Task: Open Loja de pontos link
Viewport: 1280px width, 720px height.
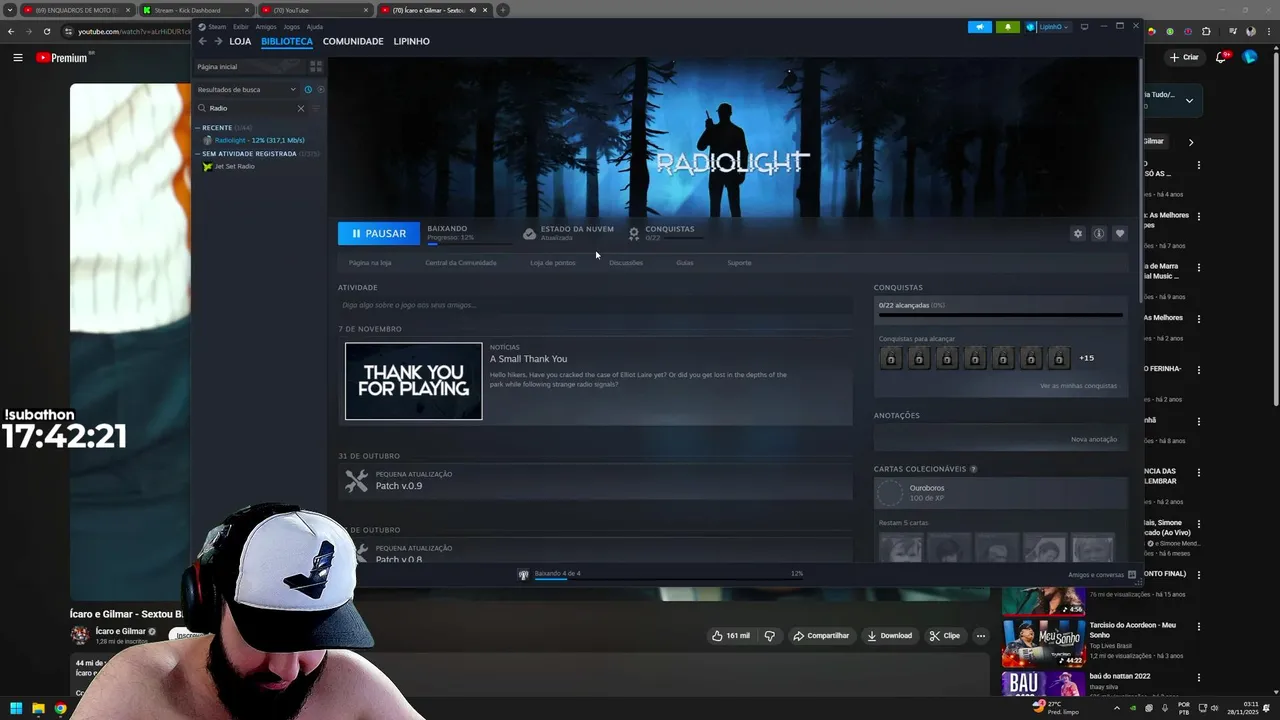Action: click(553, 263)
